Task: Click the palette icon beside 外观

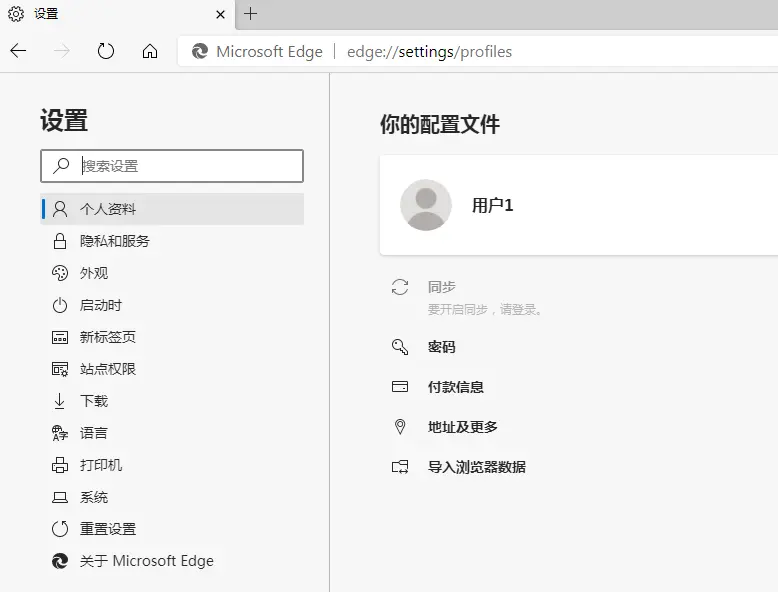Action: tap(60, 273)
